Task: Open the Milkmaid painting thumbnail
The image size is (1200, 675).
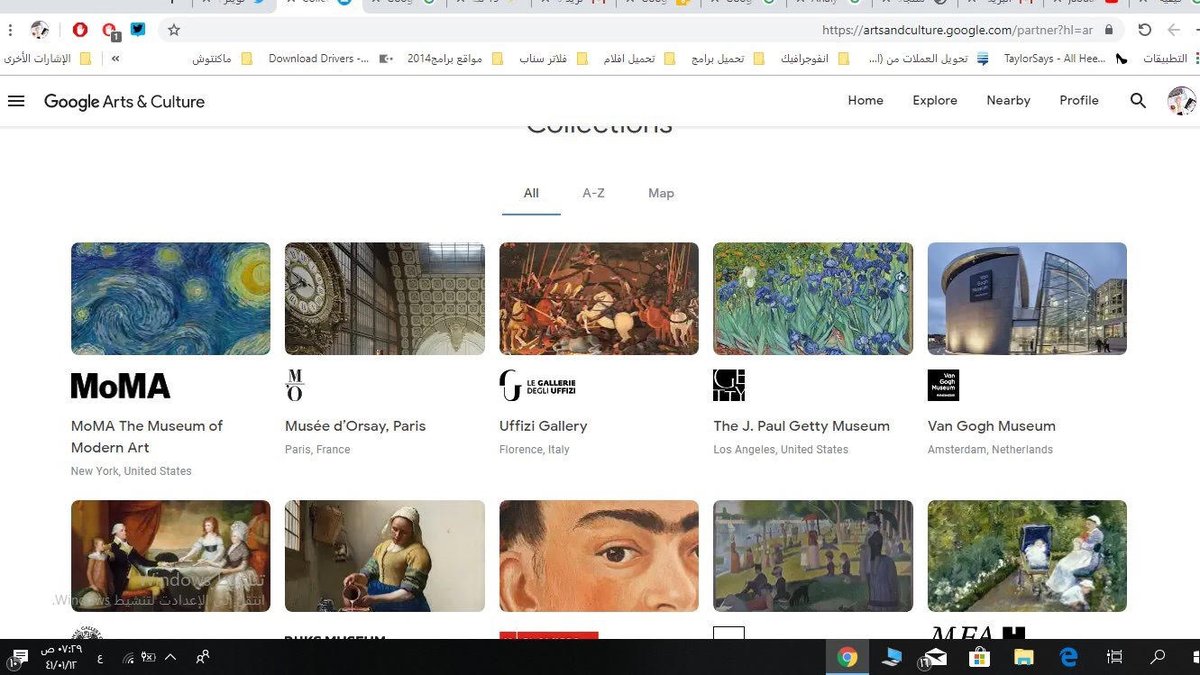Action: click(385, 556)
